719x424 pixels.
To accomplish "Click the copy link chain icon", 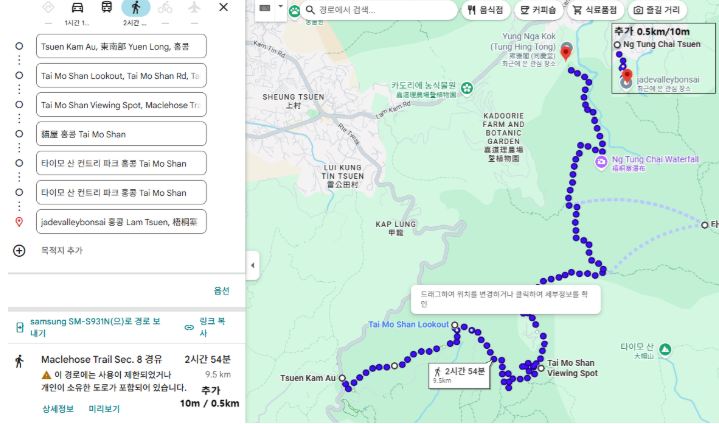I will (x=189, y=327).
